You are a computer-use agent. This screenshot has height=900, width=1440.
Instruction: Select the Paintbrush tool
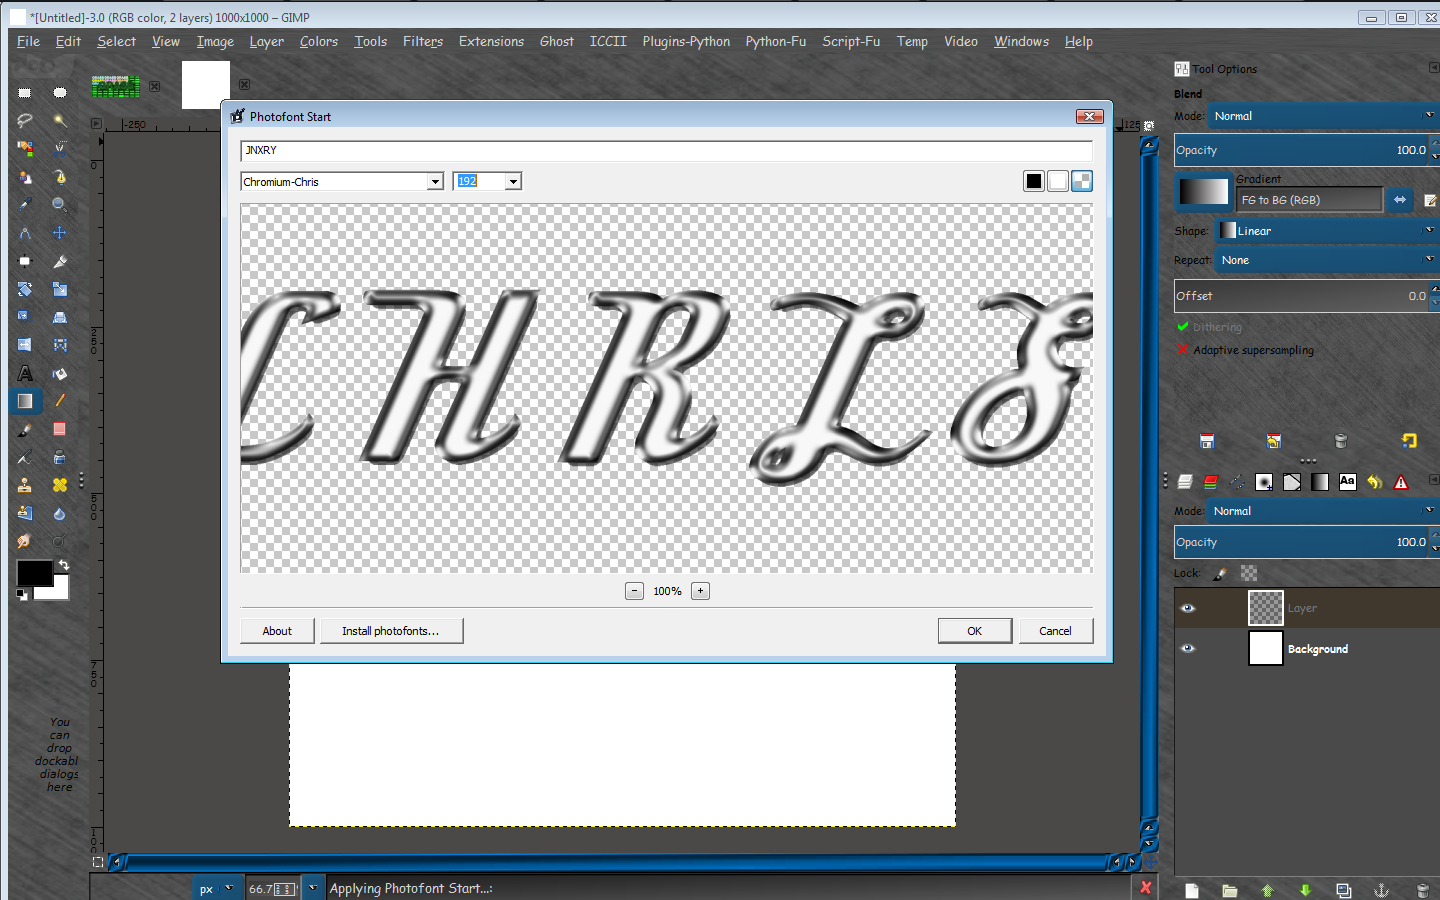(25, 429)
